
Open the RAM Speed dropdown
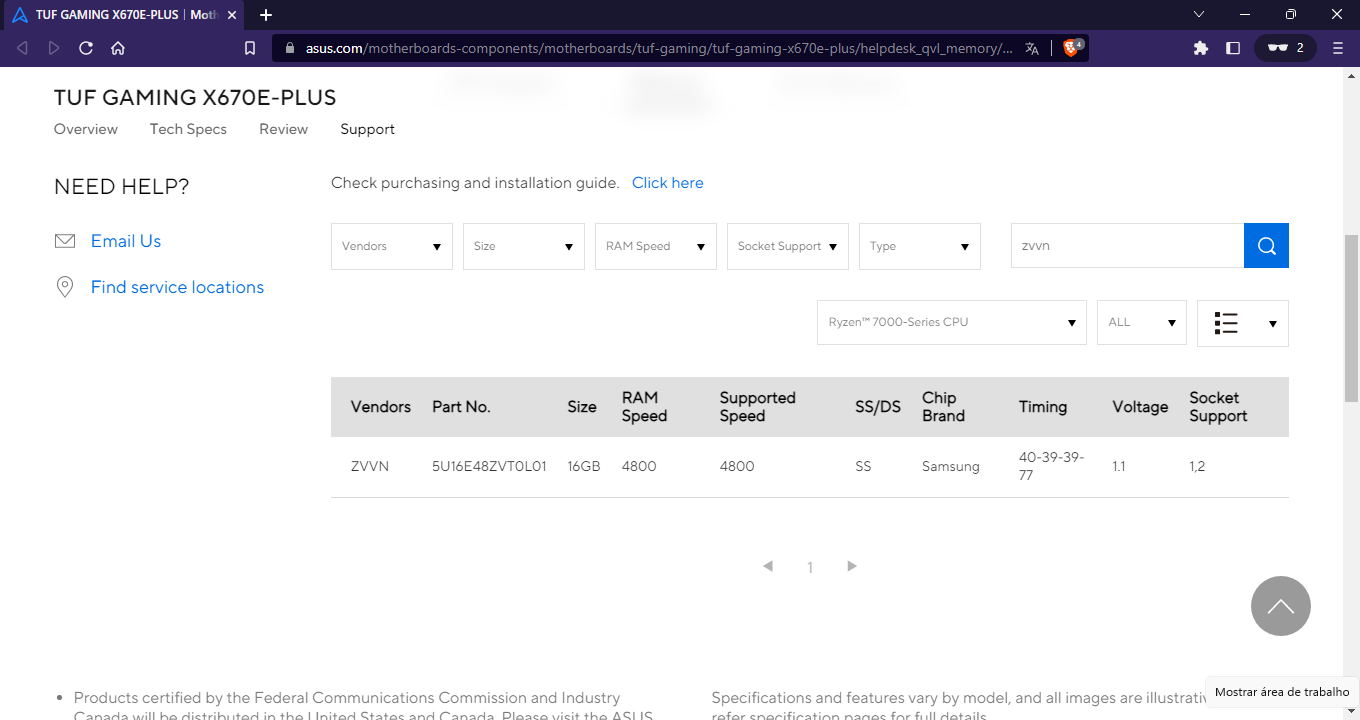(x=656, y=246)
